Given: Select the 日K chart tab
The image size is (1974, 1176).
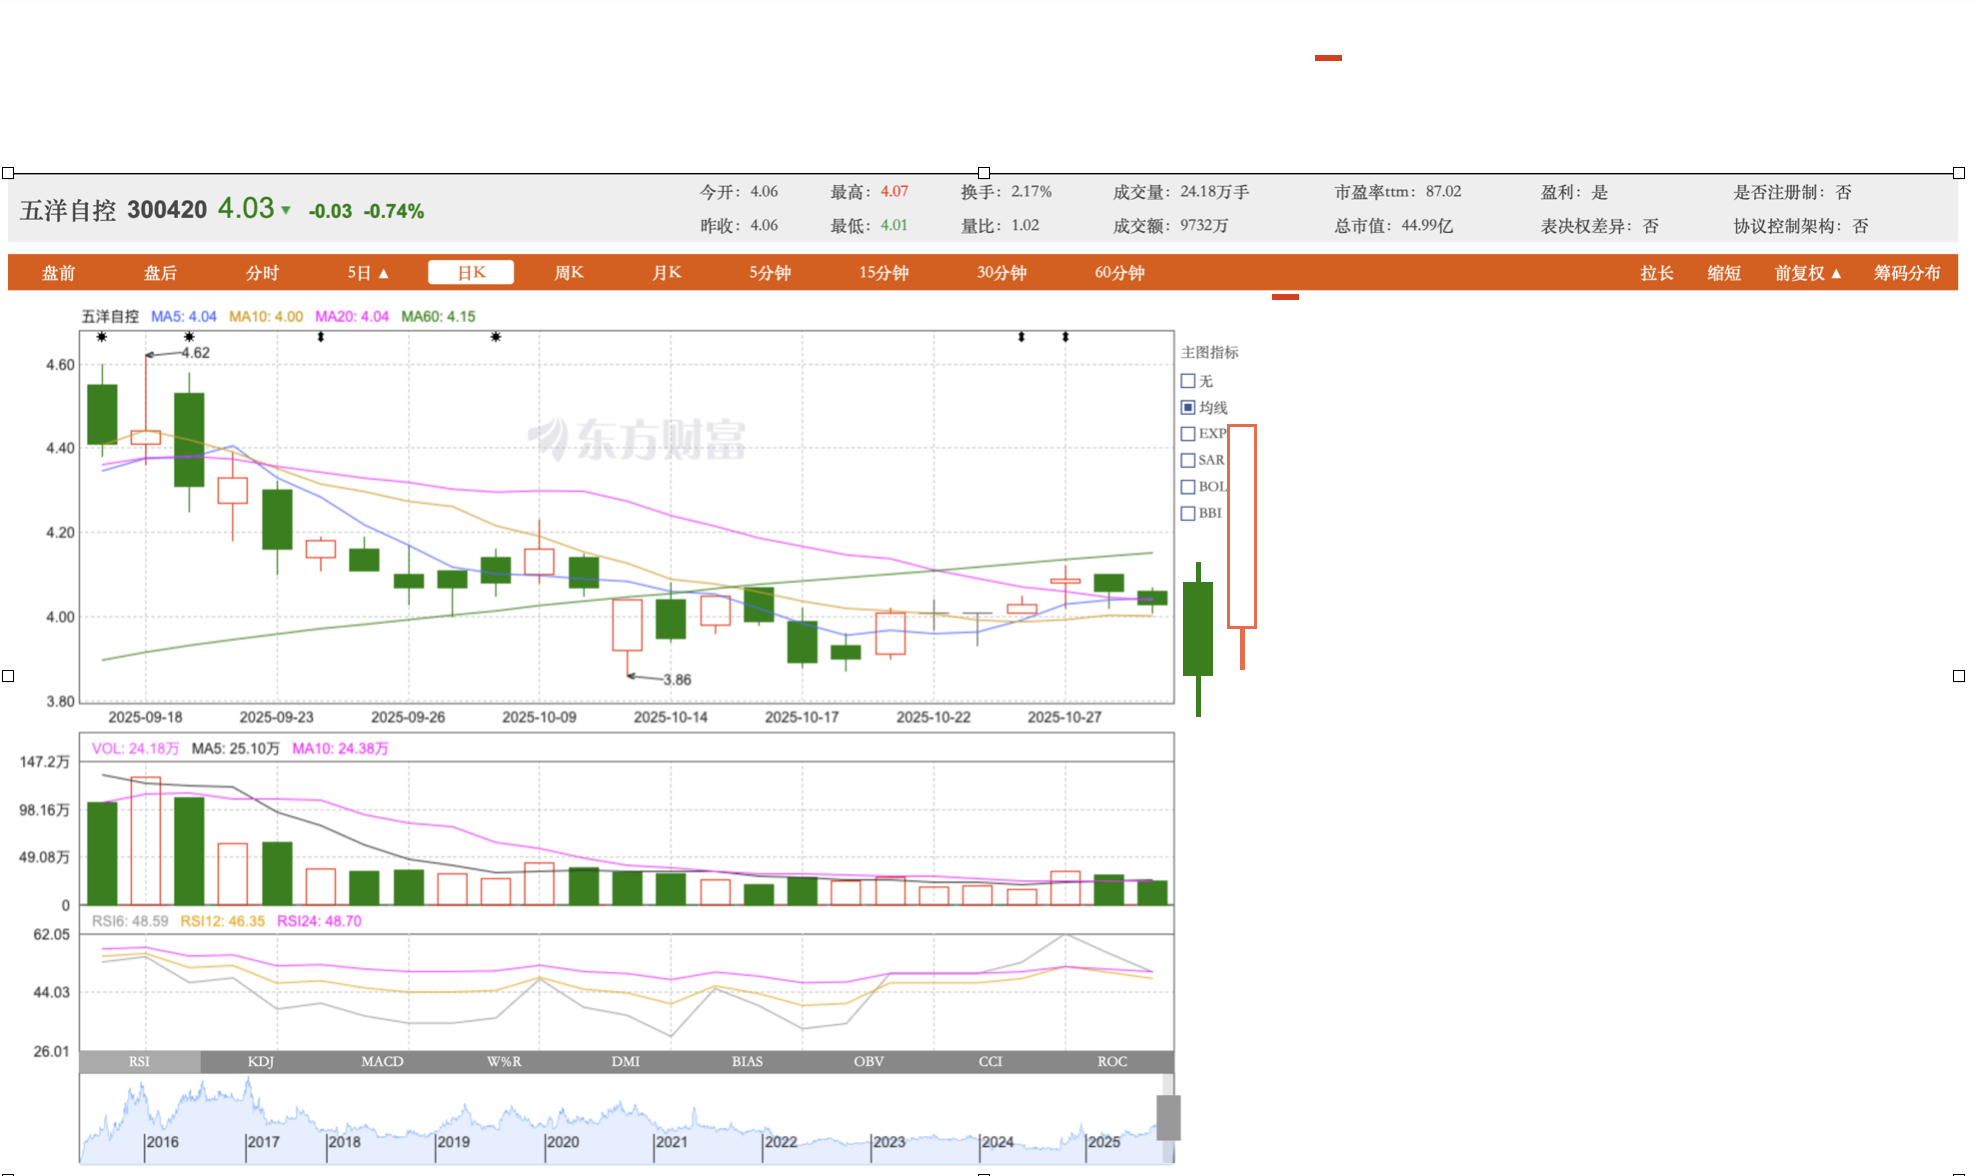Looking at the screenshot, I should (x=470, y=273).
